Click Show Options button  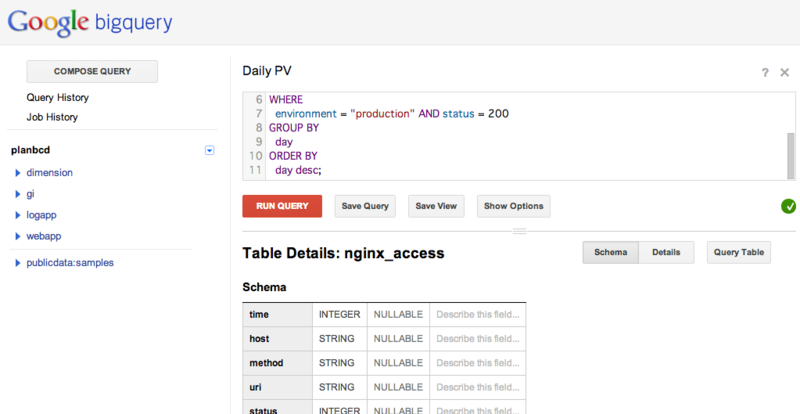click(514, 206)
